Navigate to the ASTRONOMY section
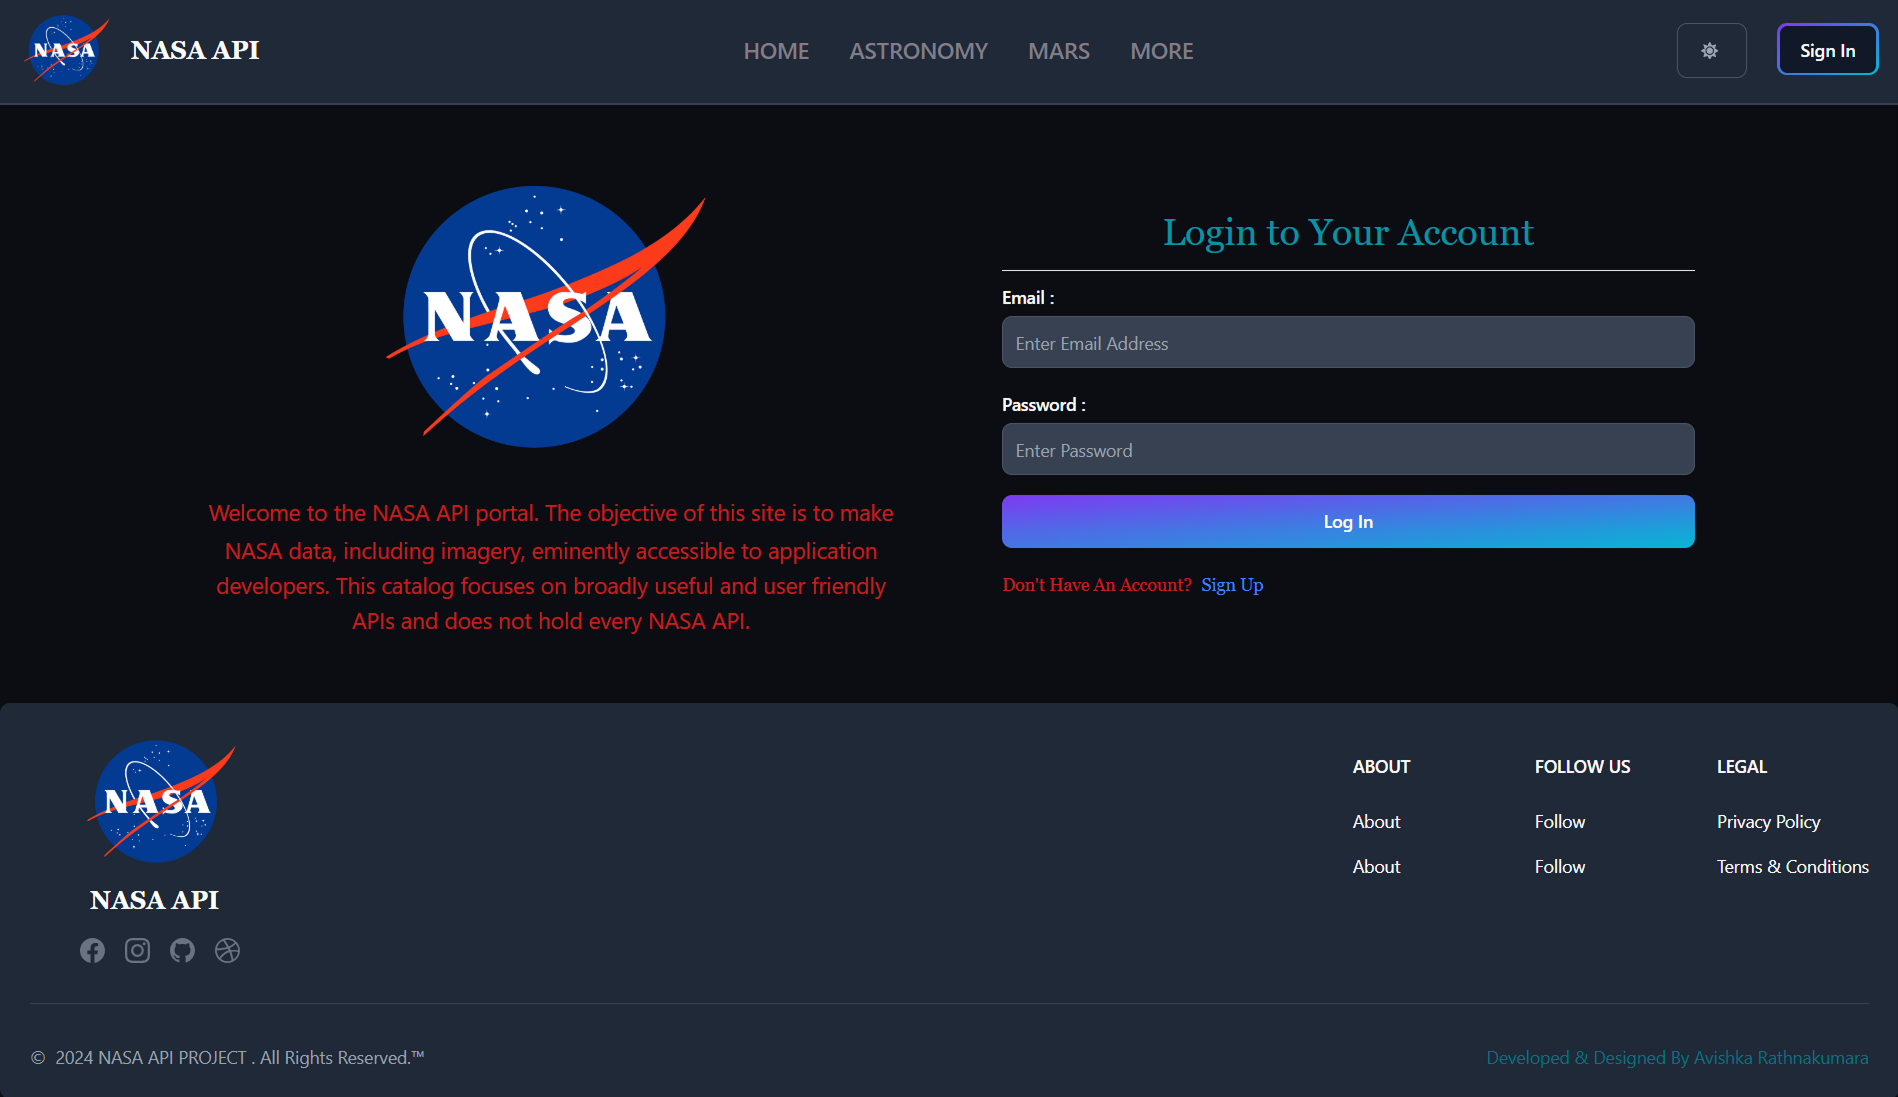Screen dimensions: 1898x1097 click(x=918, y=50)
